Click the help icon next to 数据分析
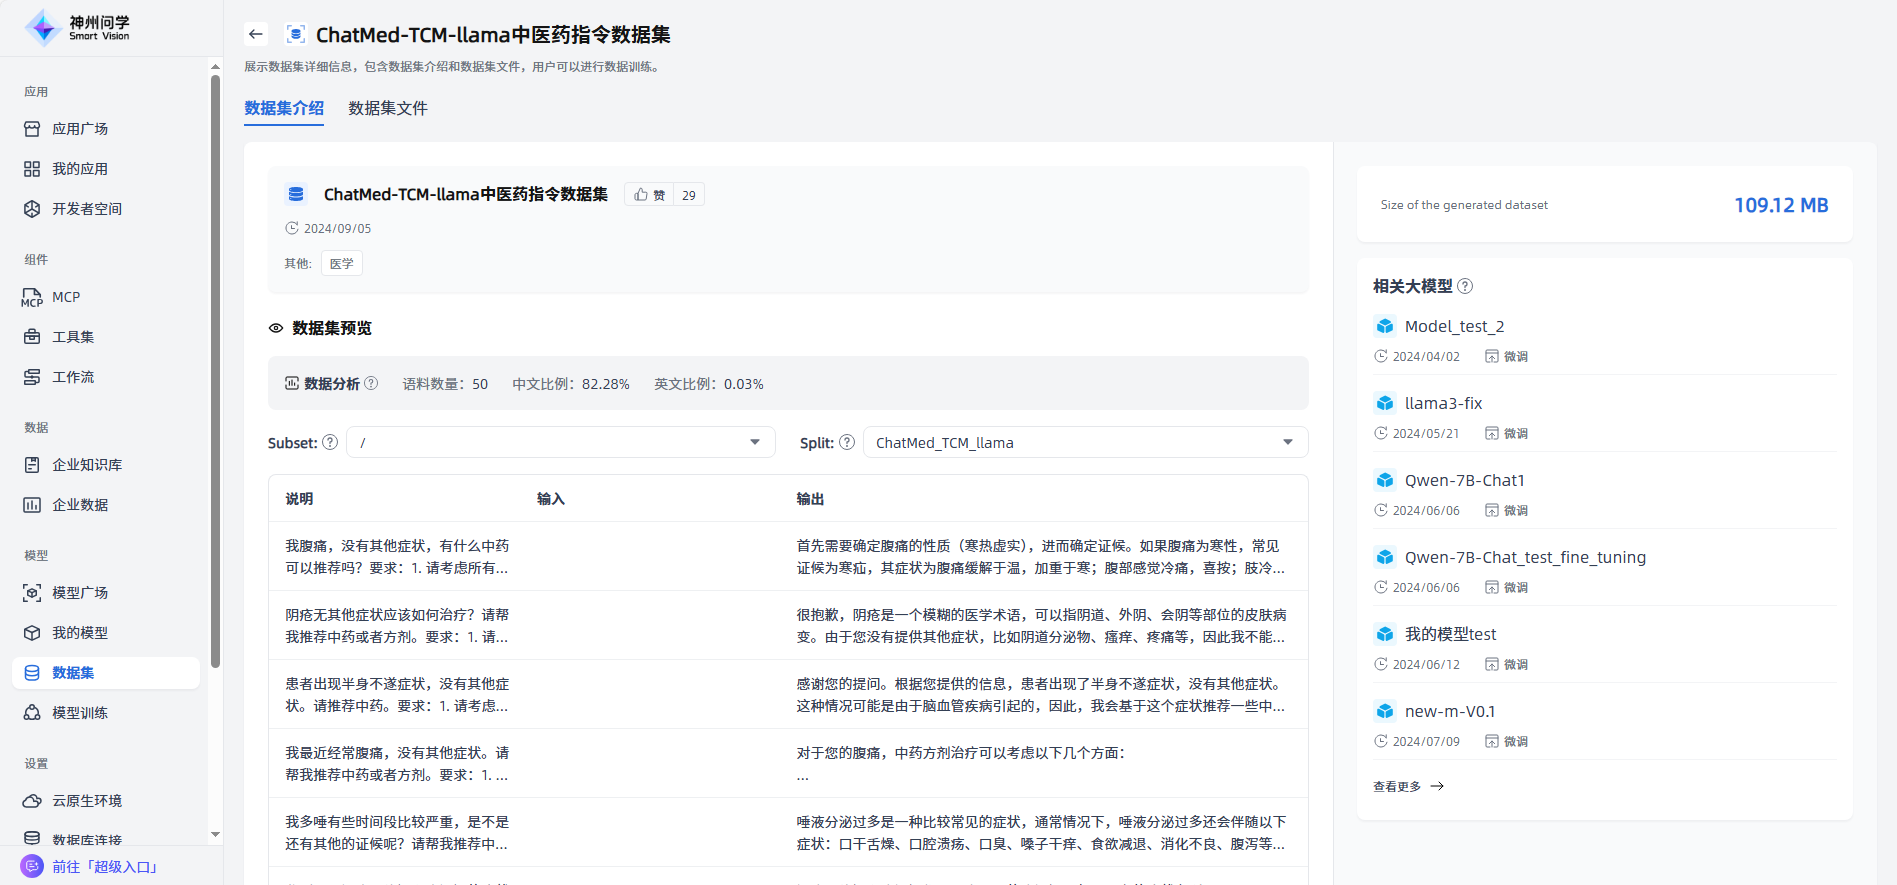This screenshot has height=885, width=1897. (371, 383)
